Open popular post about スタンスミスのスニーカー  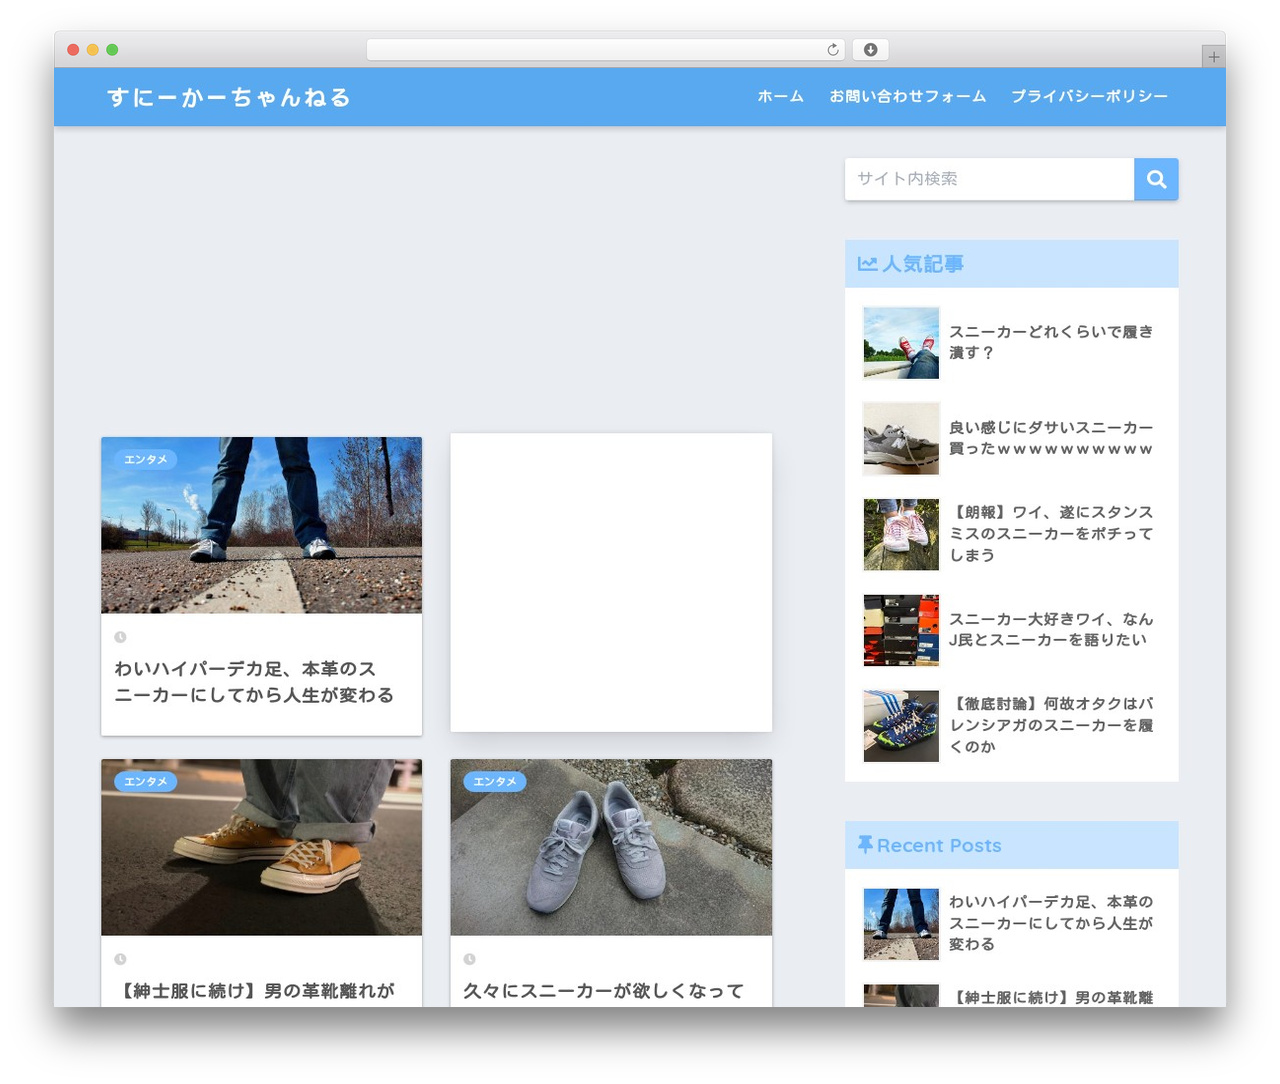pos(1050,534)
